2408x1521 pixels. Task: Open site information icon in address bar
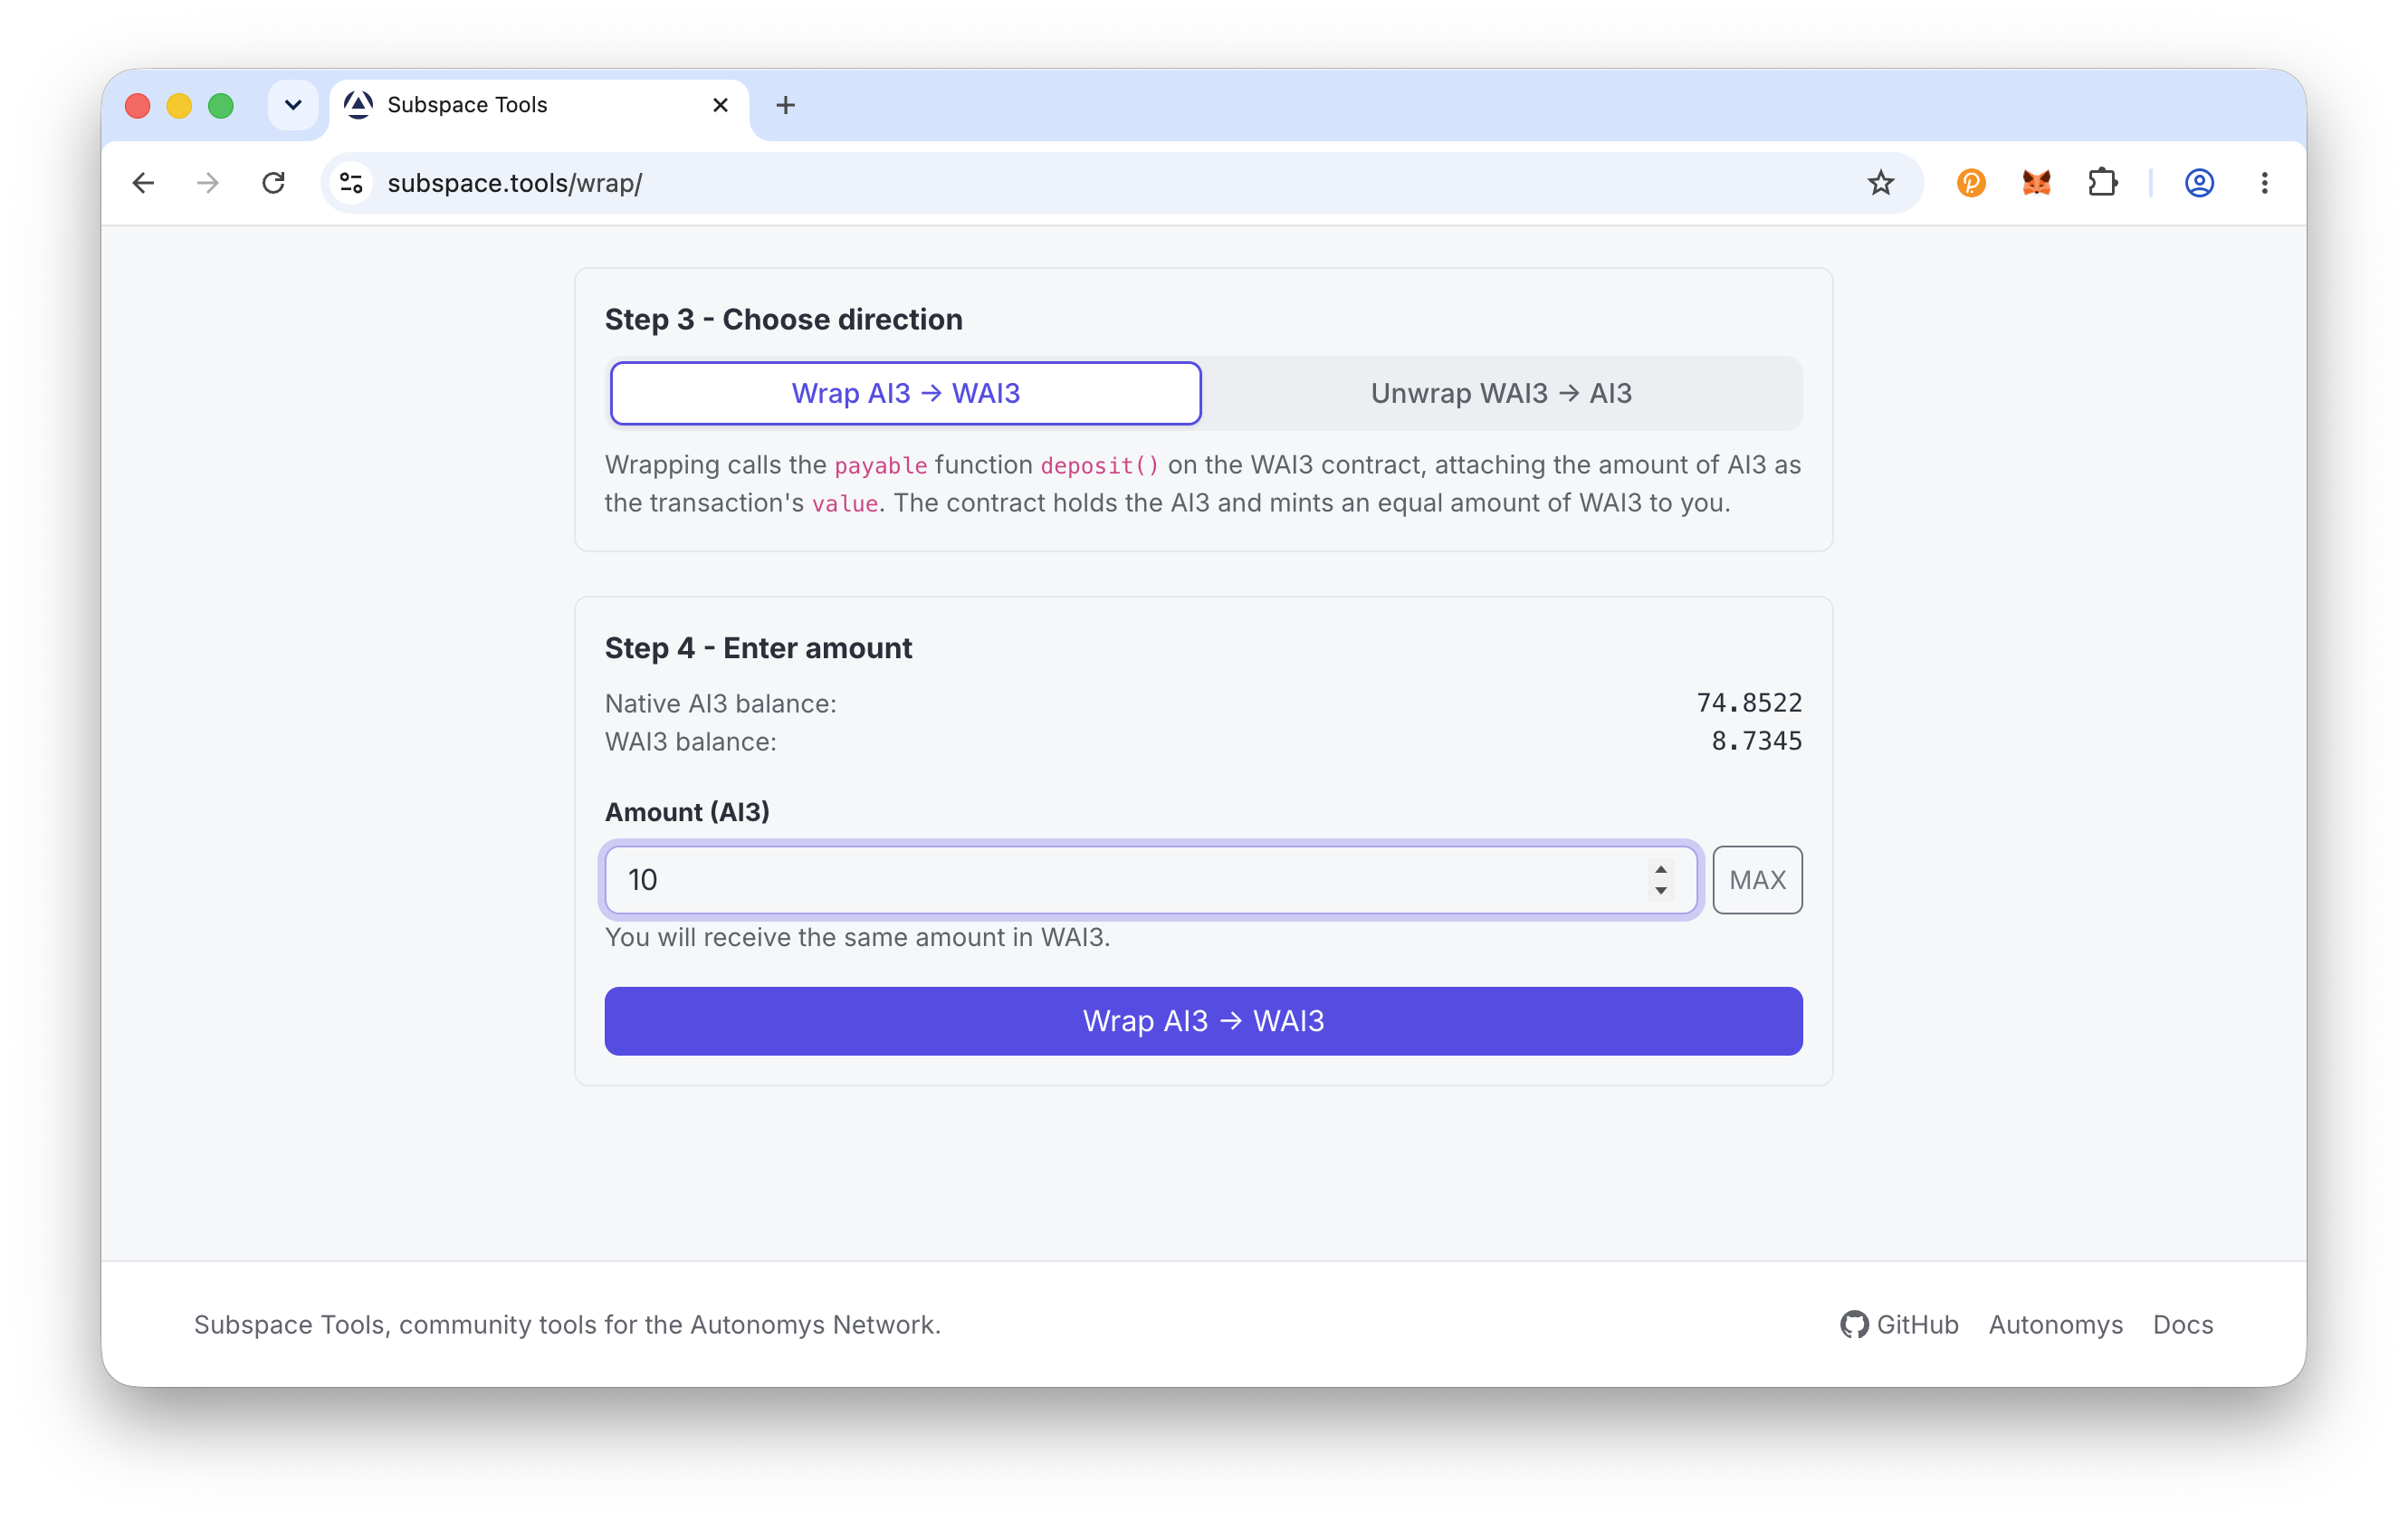click(x=351, y=183)
